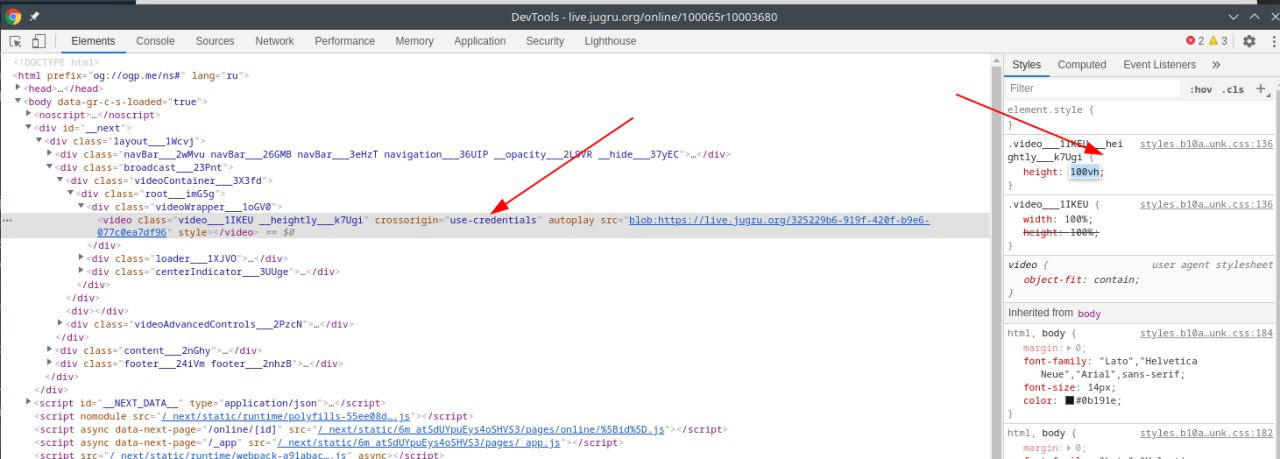1280x459 pixels.
Task: Click the body link after Inherited from
Action: 1089,313
